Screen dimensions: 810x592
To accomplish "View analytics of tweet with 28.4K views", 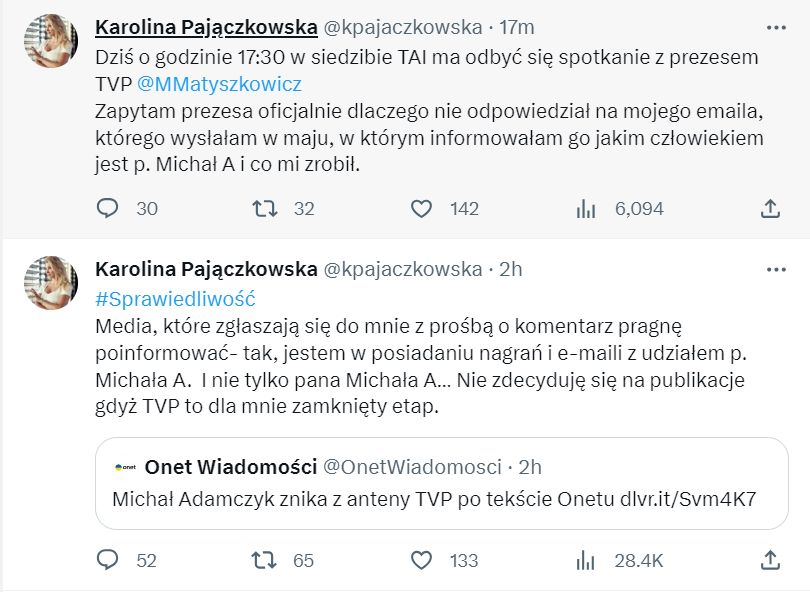I will pyautogui.click(x=585, y=560).
